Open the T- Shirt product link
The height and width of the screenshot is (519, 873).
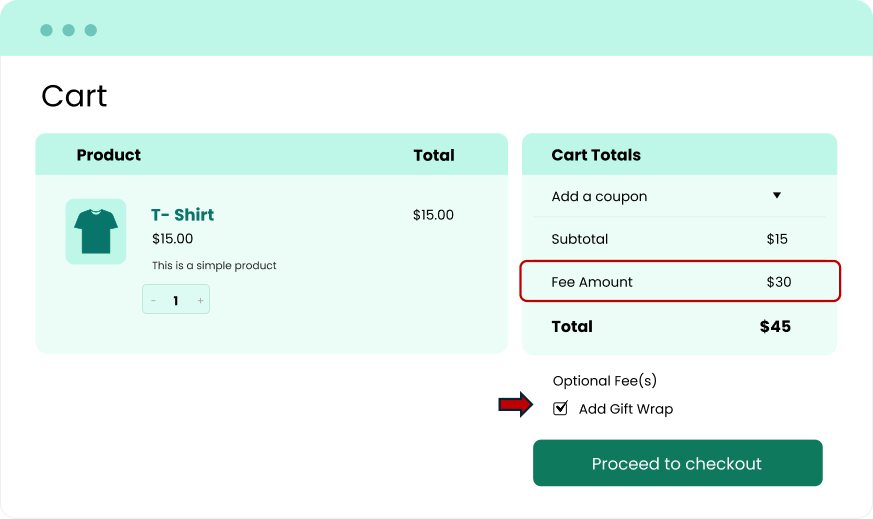coord(182,215)
